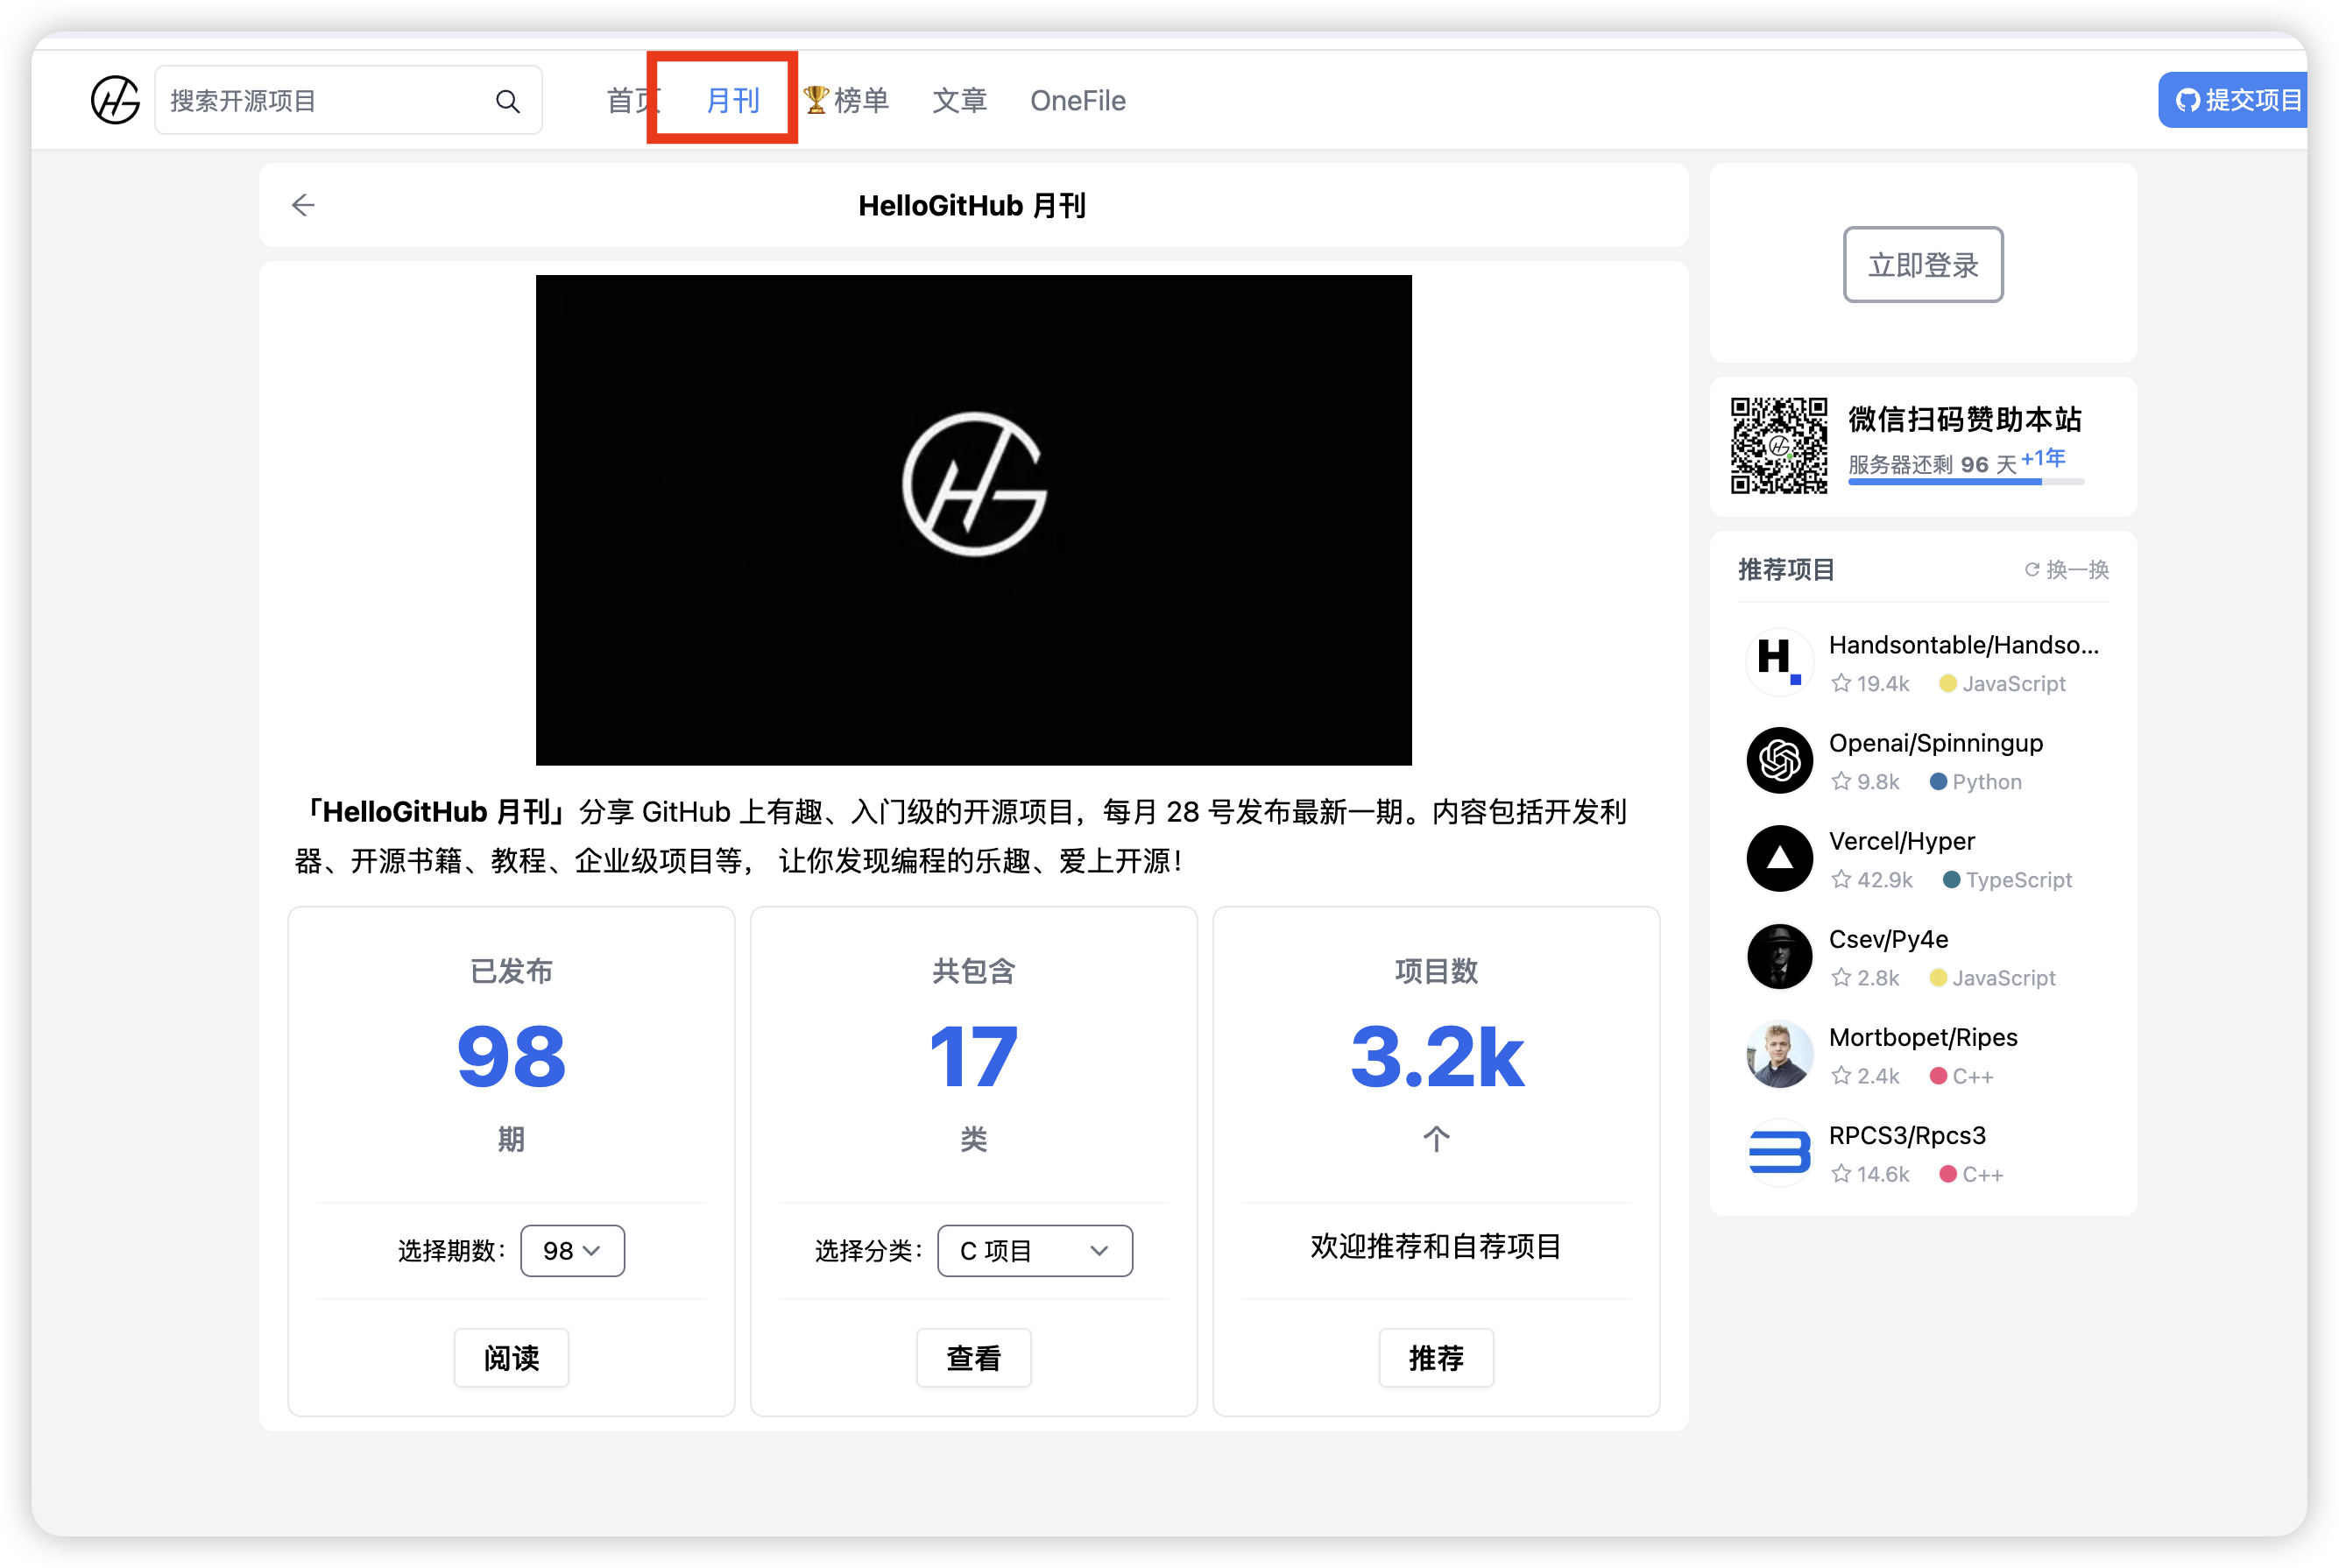Click the 欢迎推荐和自荐项目 text
2339x1568 pixels.
(x=1435, y=1246)
